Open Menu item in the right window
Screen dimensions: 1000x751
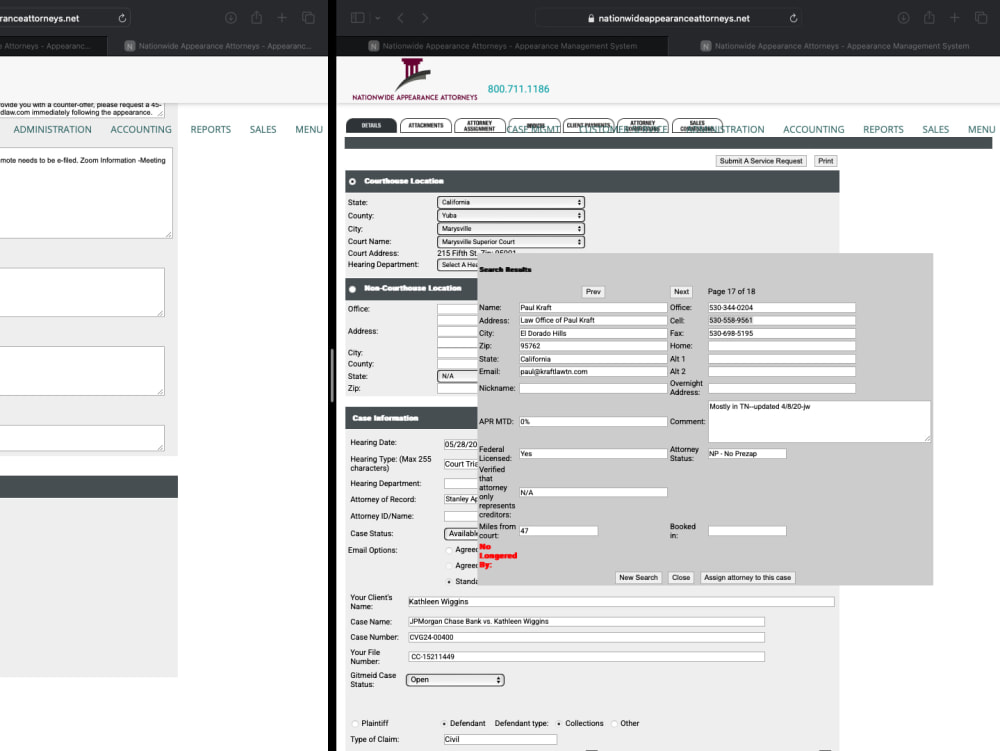982,129
